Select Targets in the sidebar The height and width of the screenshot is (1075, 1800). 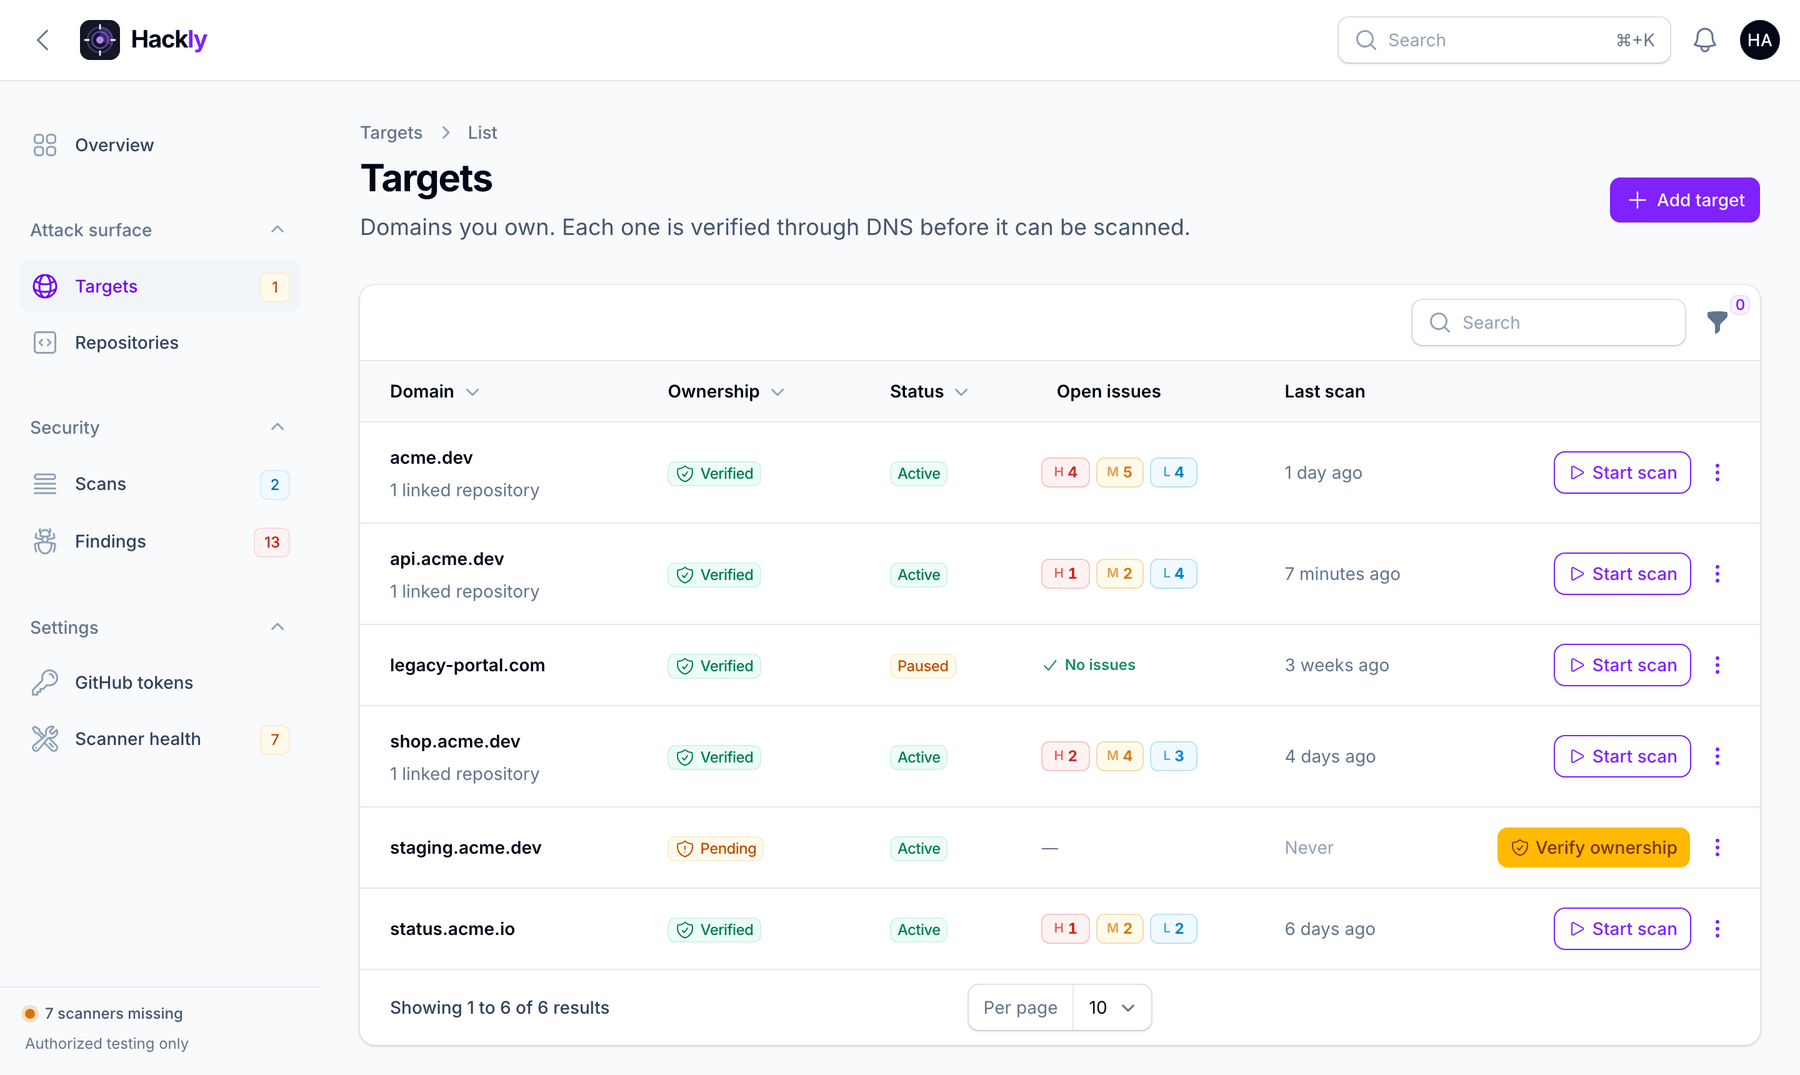160,287
